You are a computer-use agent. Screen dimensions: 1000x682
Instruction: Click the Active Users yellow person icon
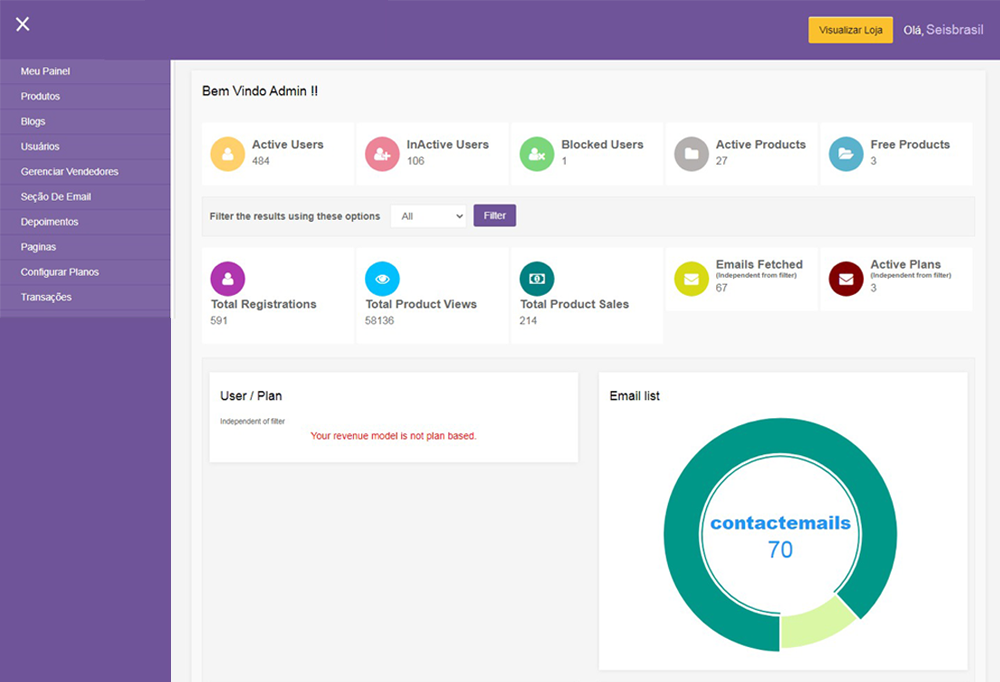click(x=228, y=154)
